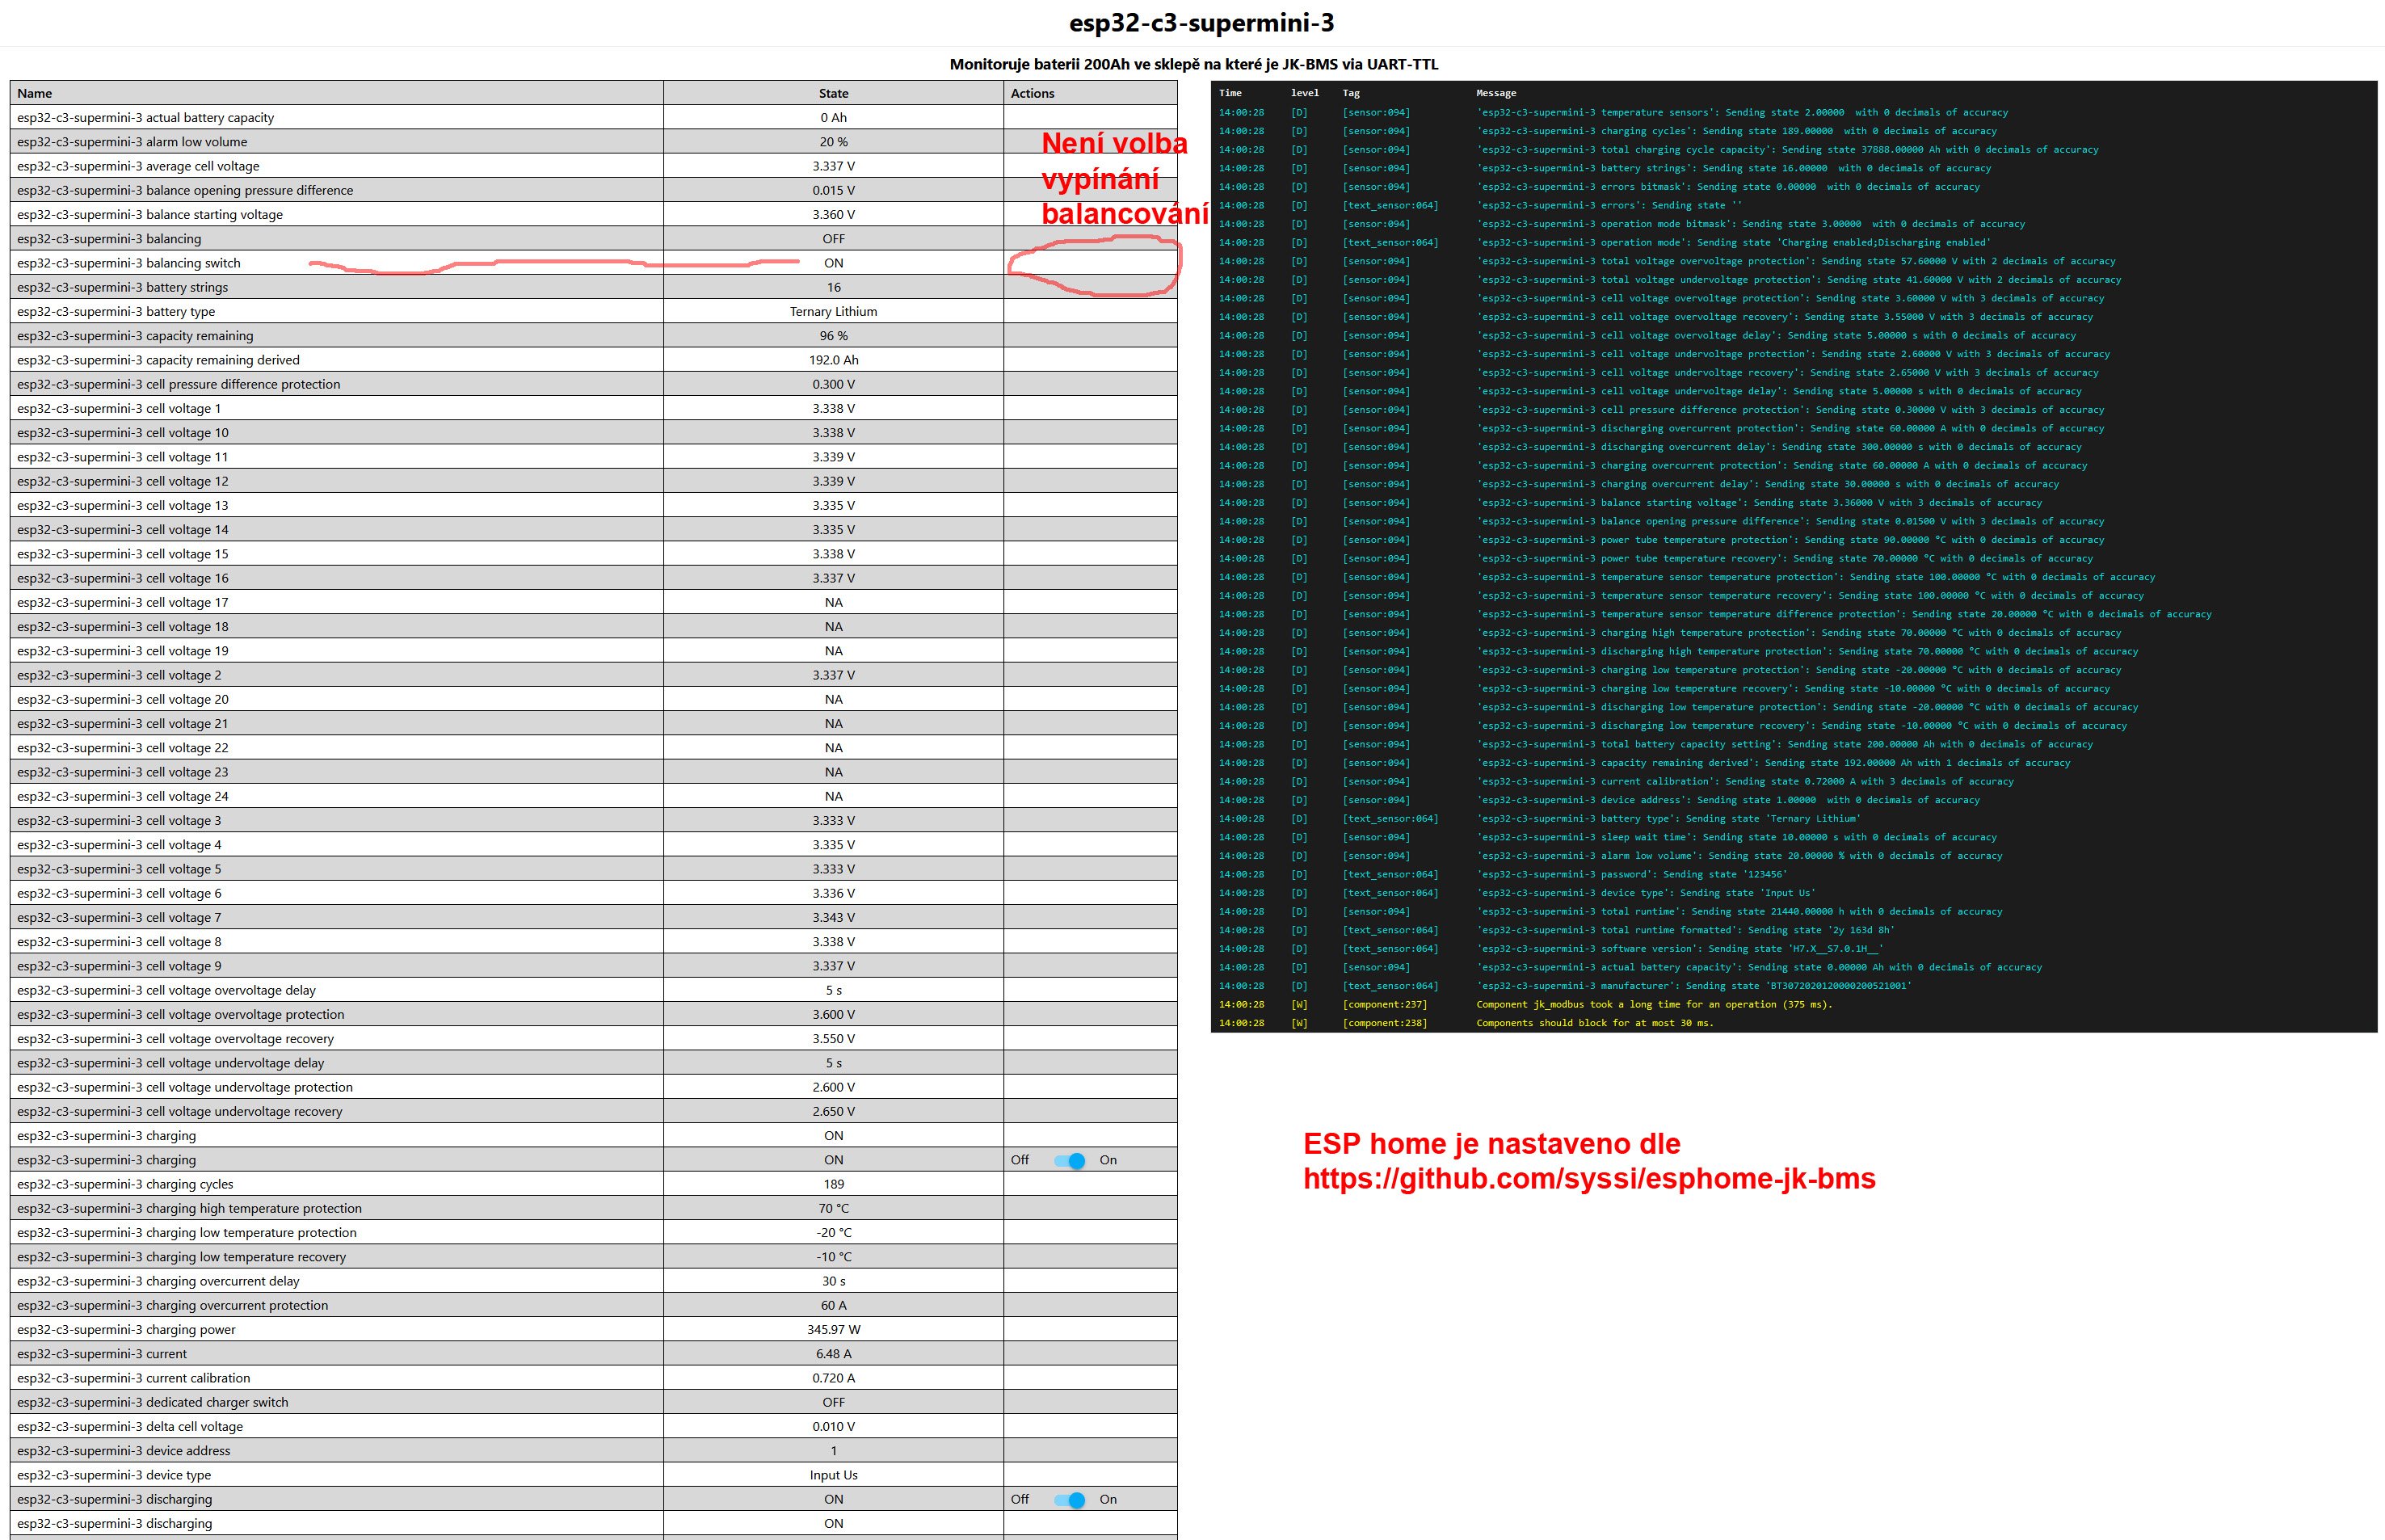
Task: Toggle the charging switch in Actions column
Action: coord(1069,1160)
